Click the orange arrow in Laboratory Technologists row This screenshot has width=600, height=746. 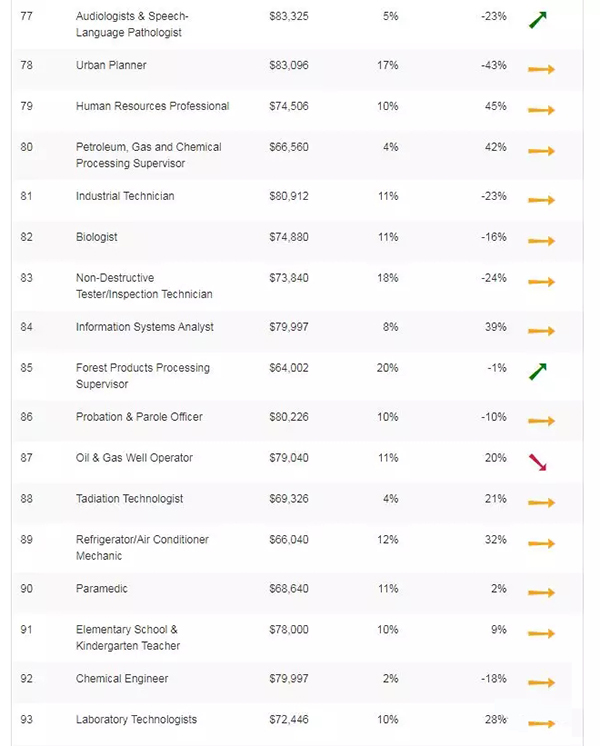(541, 723)
